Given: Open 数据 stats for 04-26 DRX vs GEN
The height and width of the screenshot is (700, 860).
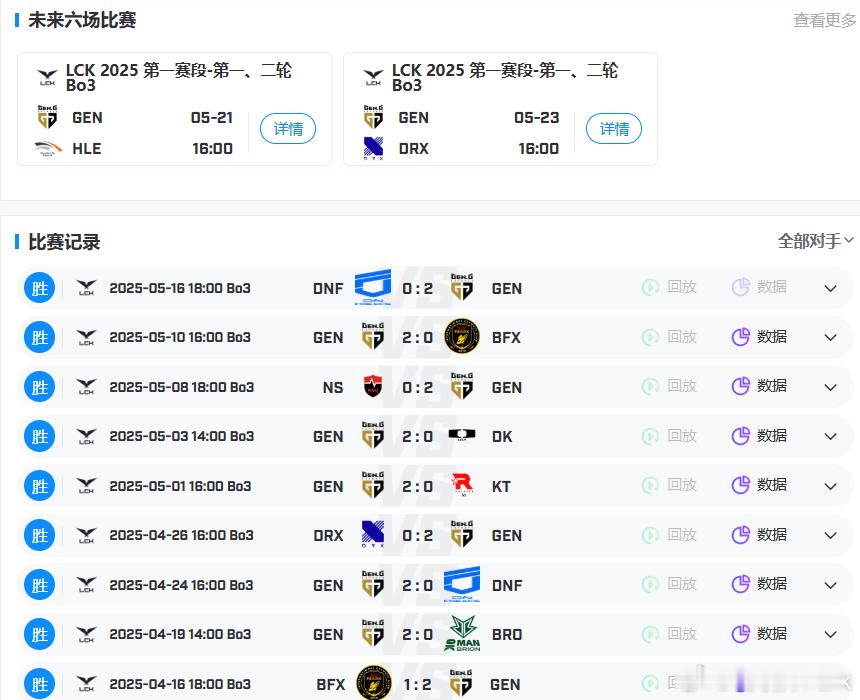Looking at the screenshot, I should pos(760,534).
